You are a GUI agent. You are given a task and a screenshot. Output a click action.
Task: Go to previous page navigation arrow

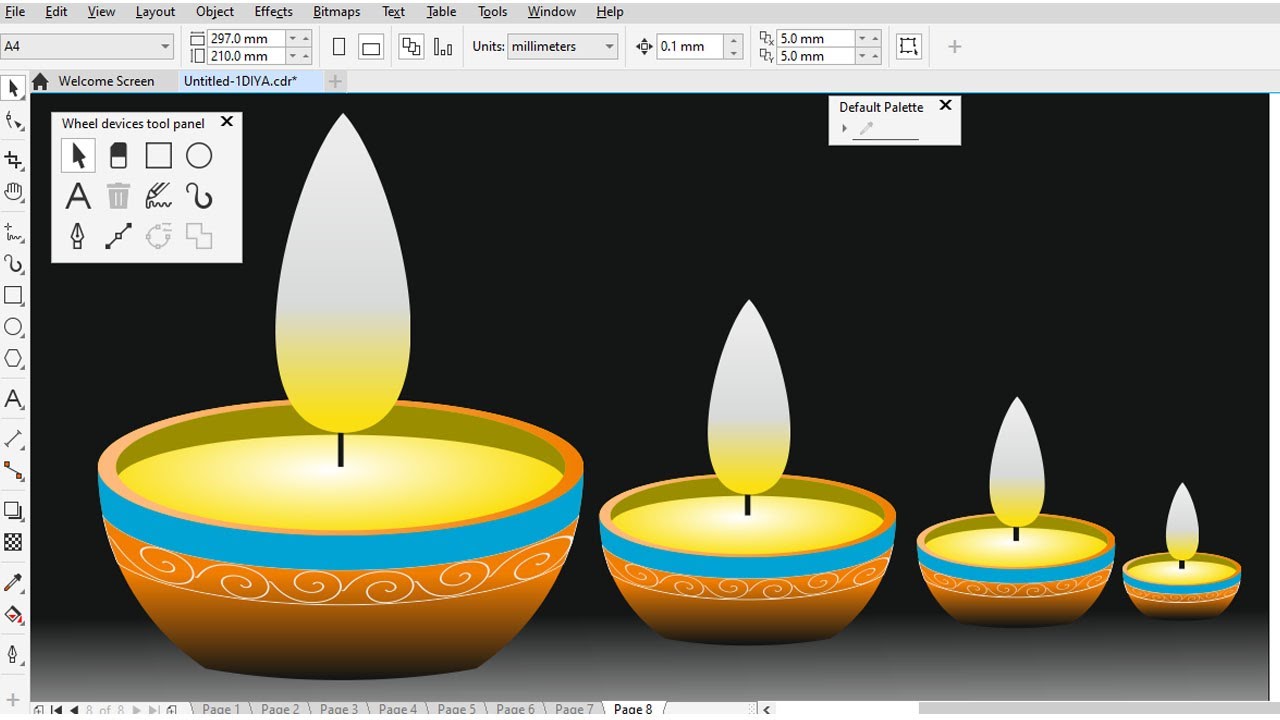point(74,710)
